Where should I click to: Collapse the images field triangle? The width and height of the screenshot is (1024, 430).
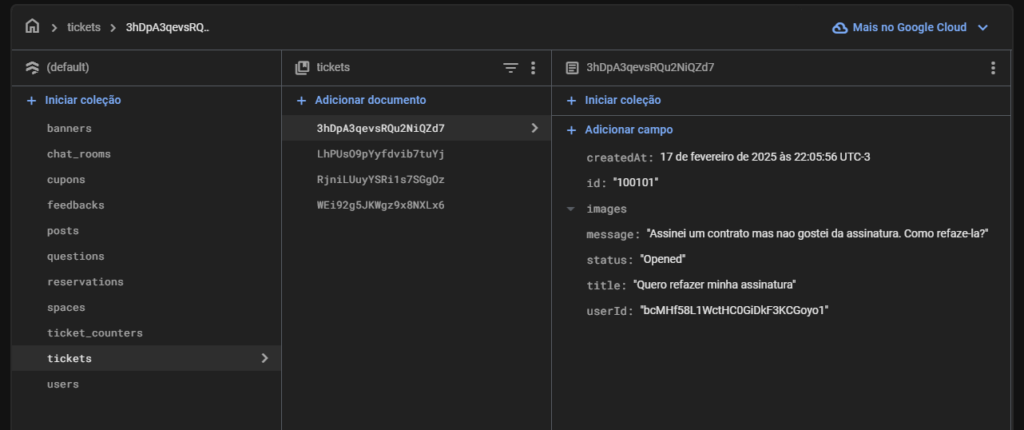(571, 209)
